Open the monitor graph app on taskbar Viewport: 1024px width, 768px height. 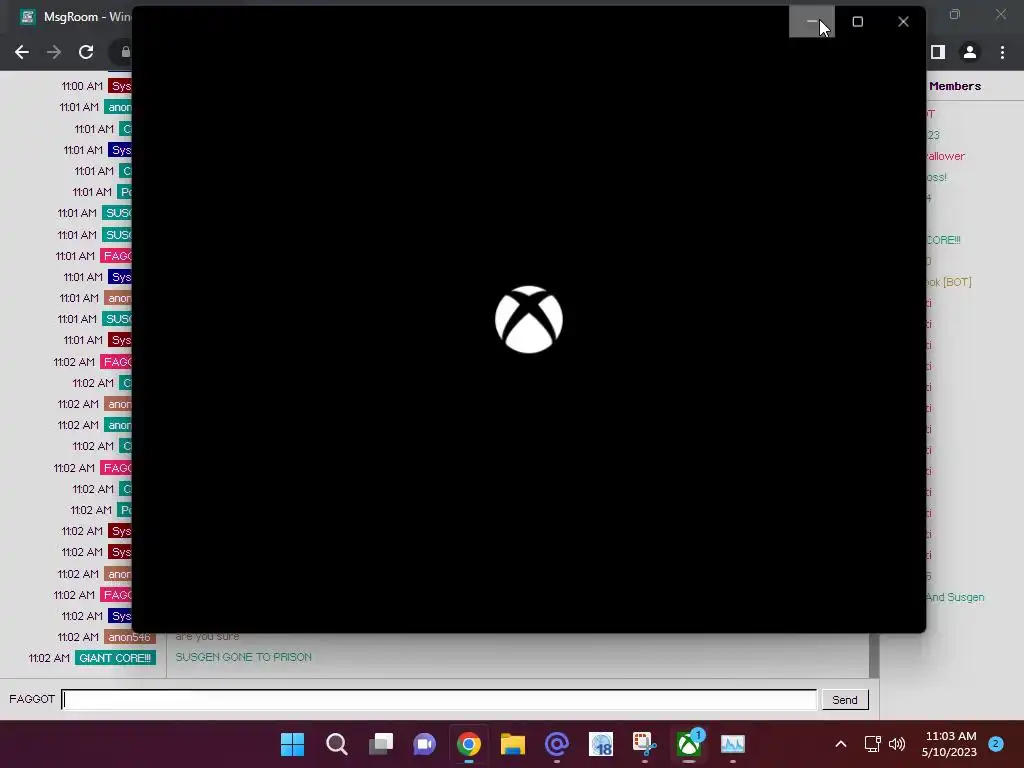click(x=733, y=744)
